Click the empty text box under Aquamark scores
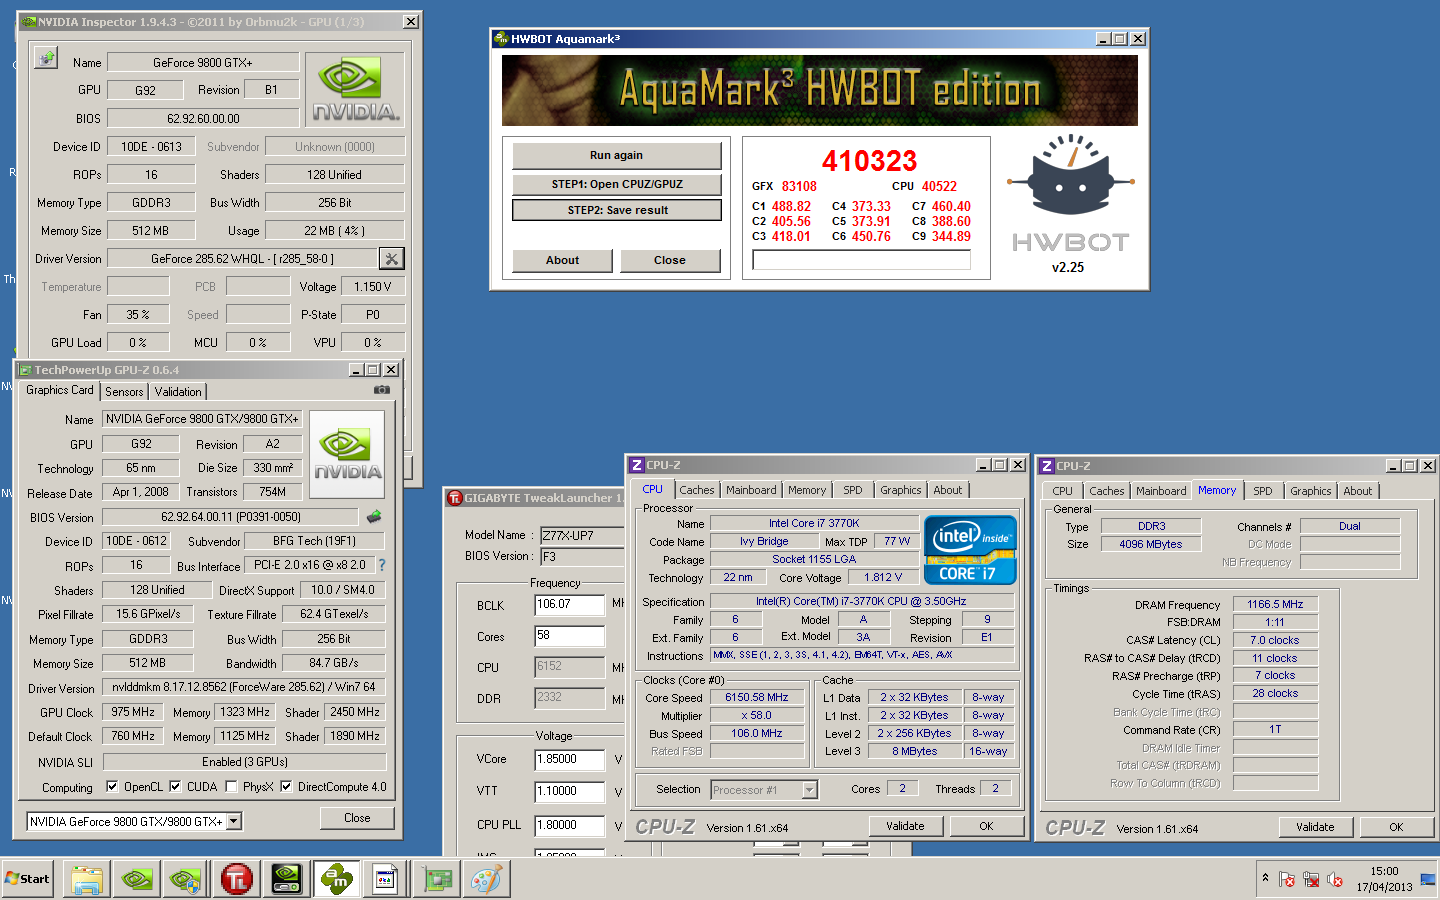This screenshot has width=1440, height=900. 862,260
